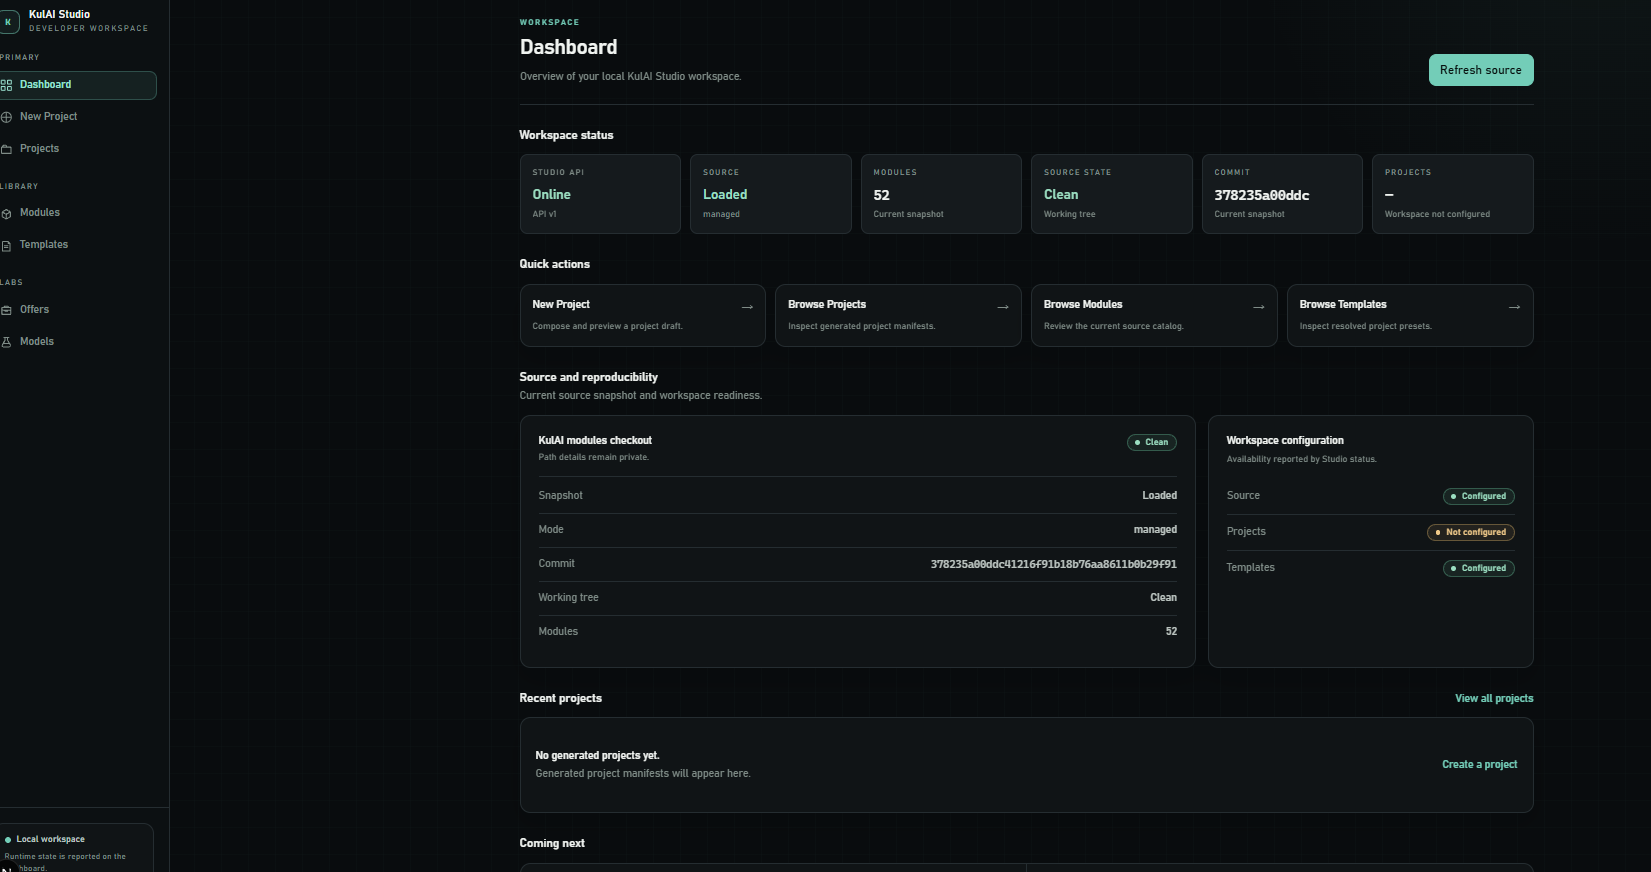Go to Projects in the sidebar

click(x=78, y=149)
